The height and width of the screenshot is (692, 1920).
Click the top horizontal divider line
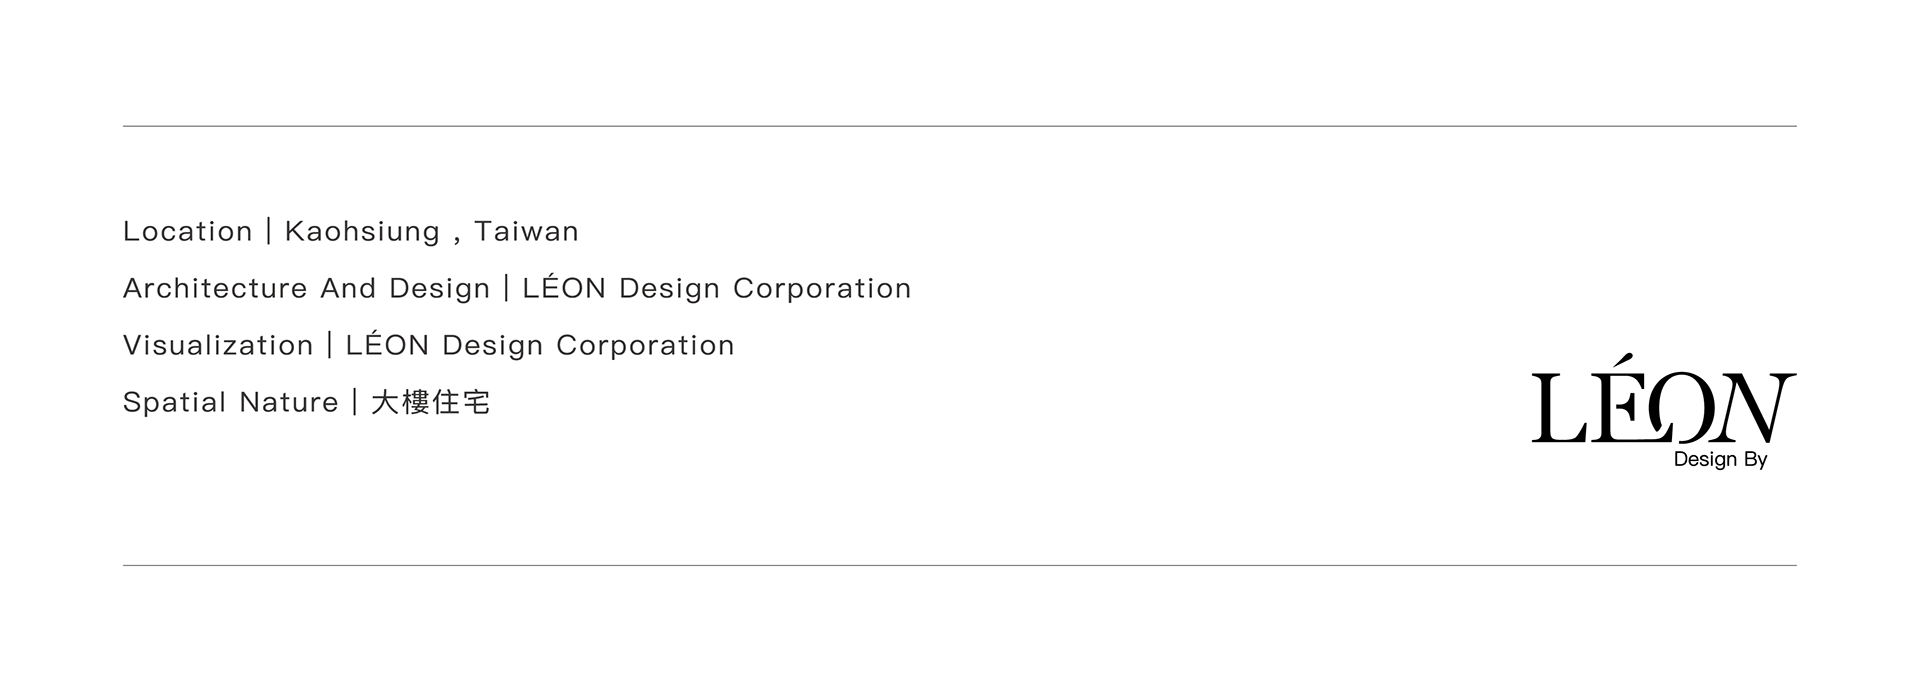coord(959,126)
